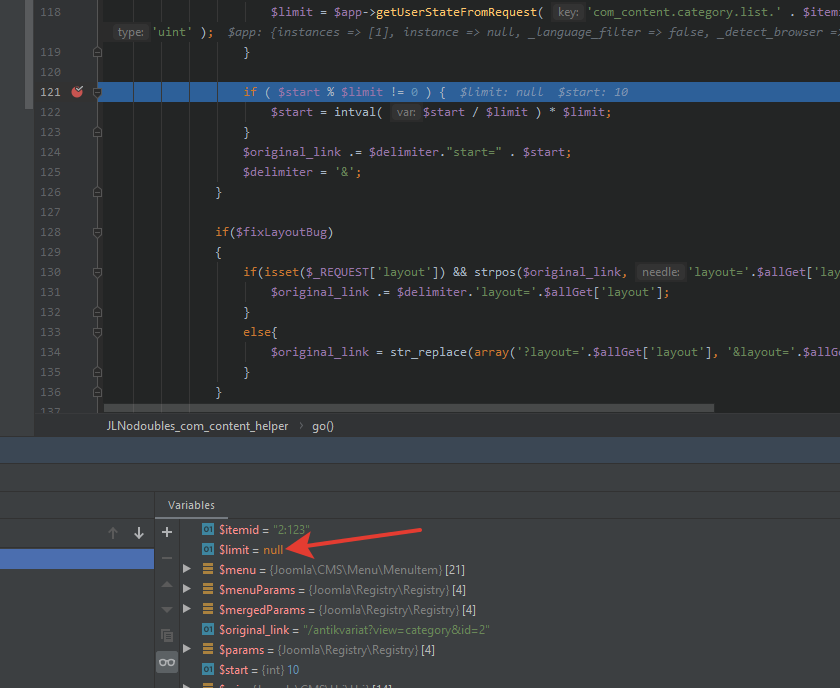This screenshot has height=688, width=840.
Task: Expand the $menuParams variable node
Action: point(187,589)
